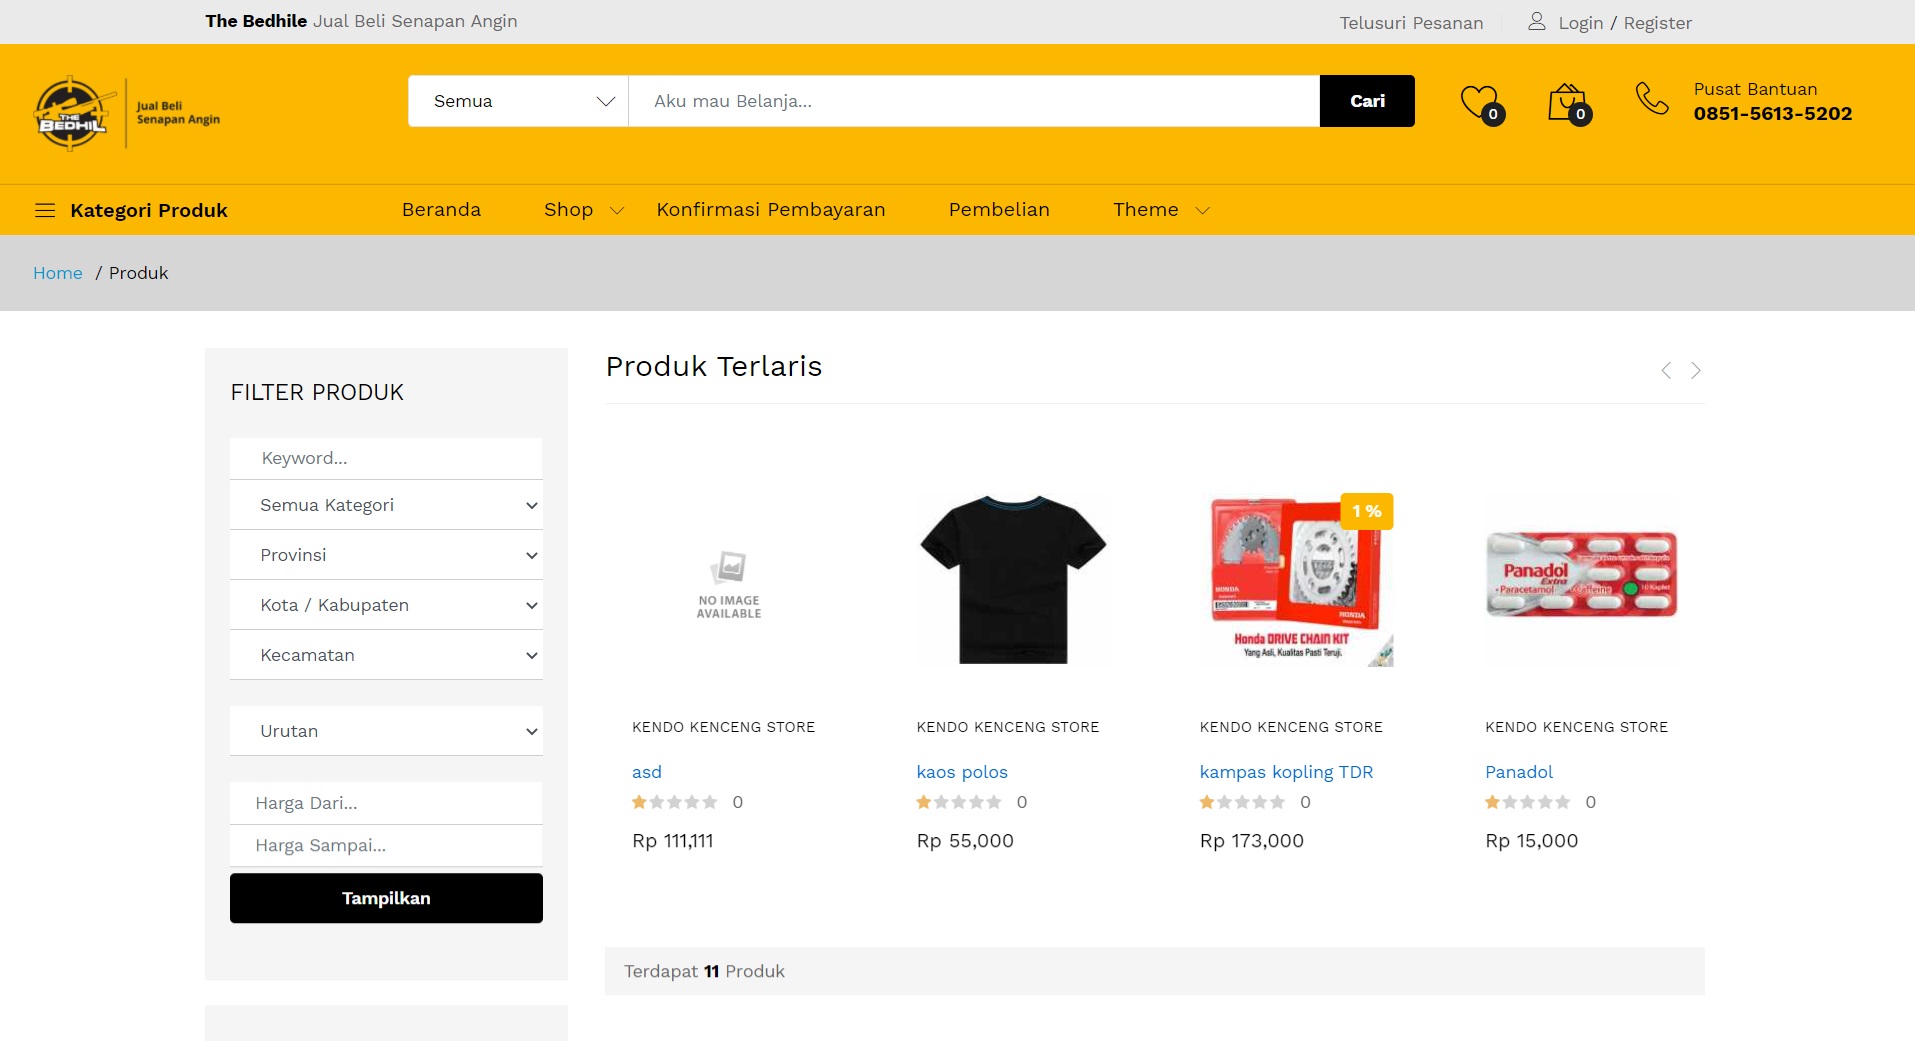
Task: Open the Urutan sort dropdown
Action: (x=386, y=731)
